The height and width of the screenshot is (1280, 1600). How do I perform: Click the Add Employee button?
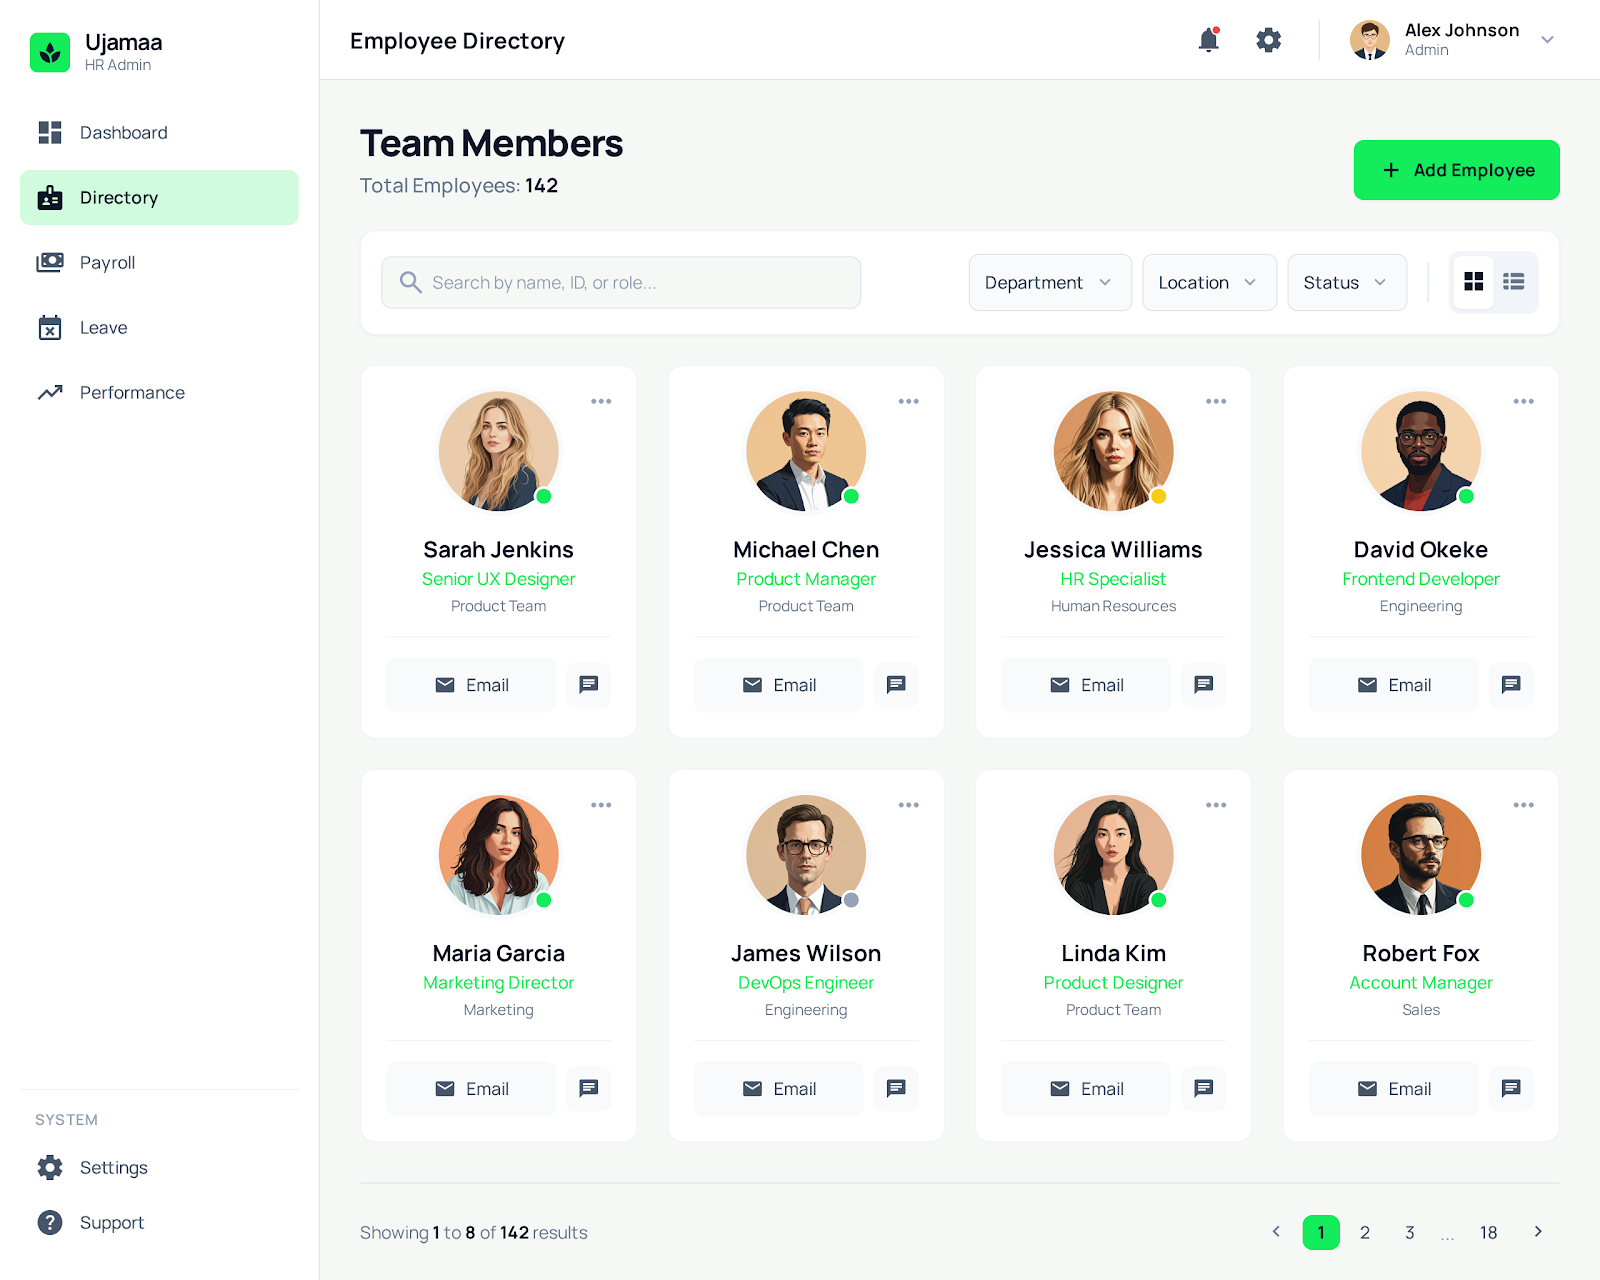point(1456,170)
